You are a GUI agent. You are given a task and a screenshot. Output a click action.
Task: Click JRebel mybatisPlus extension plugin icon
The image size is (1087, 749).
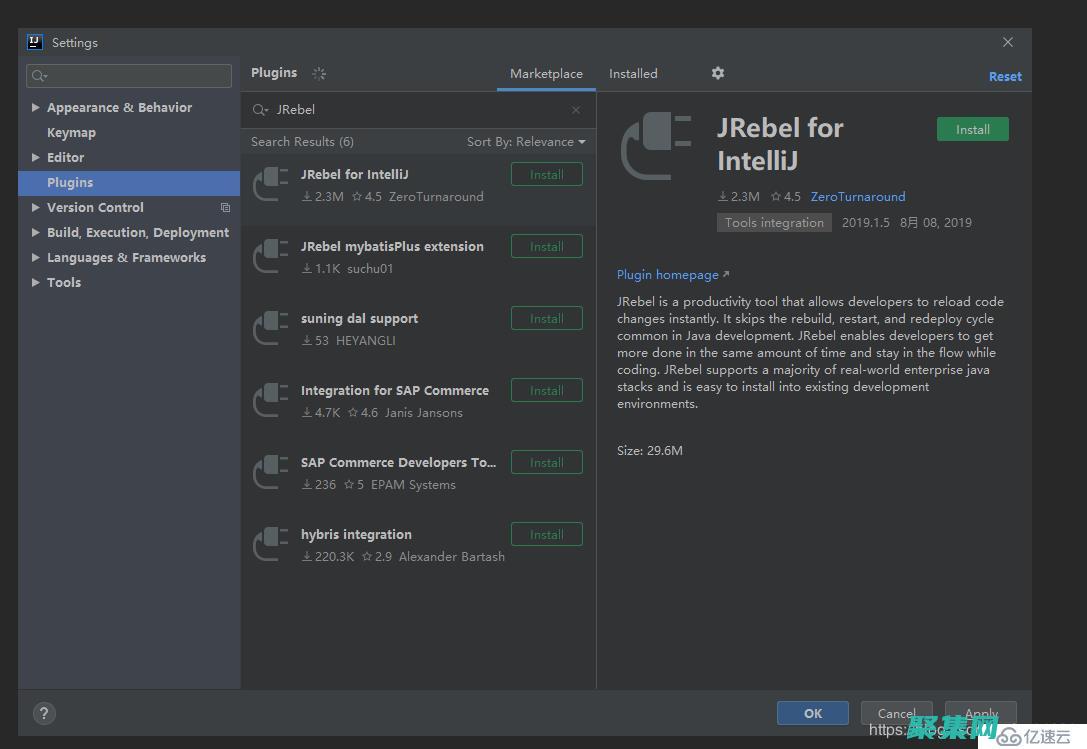(271, 256)
